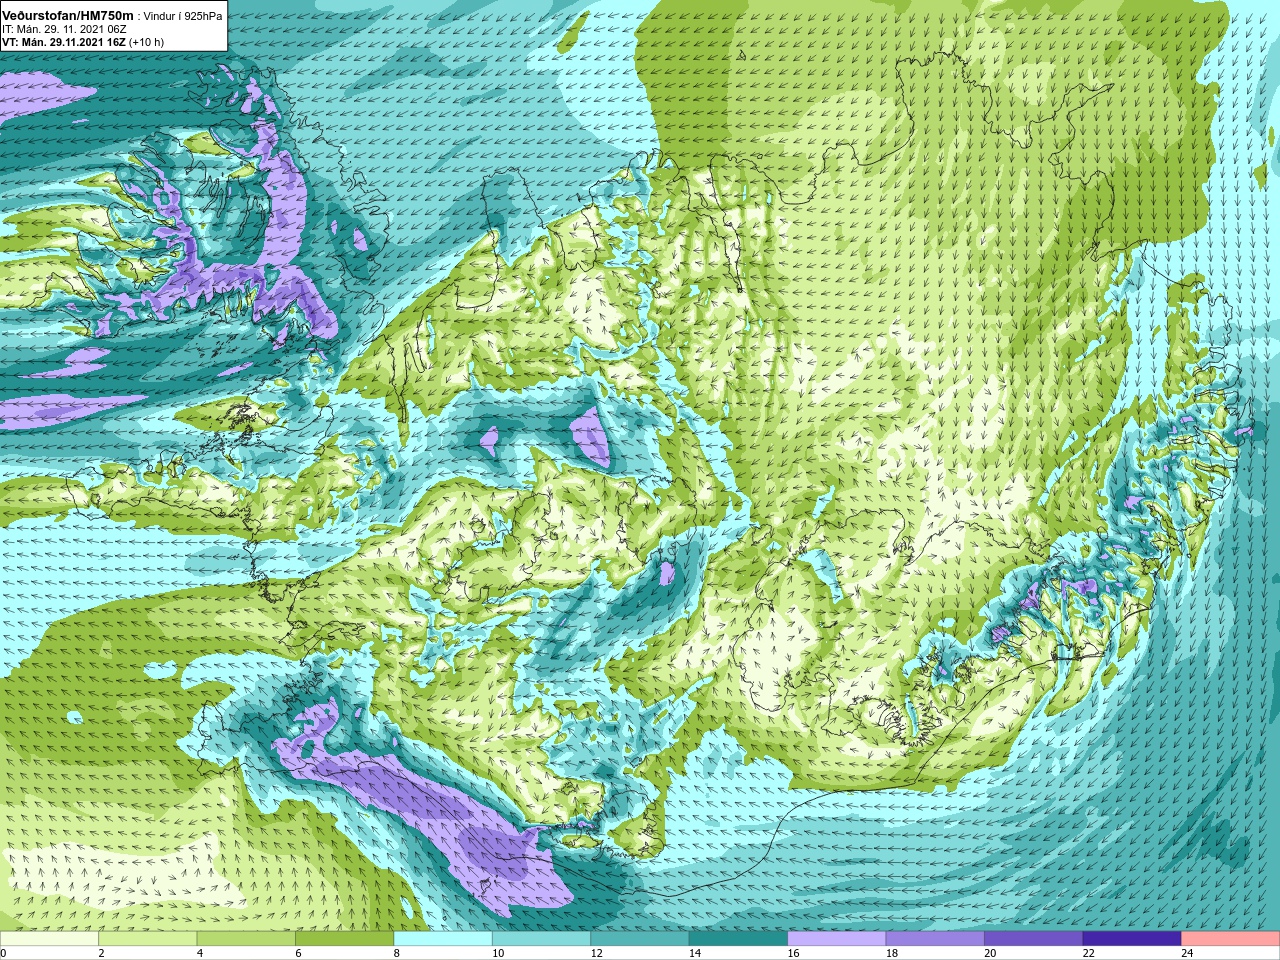The height and width of the screenshot is (960, 1280).
Task: Click the 10–12 light teal legend swatch
Action: (x=542, y=939)
